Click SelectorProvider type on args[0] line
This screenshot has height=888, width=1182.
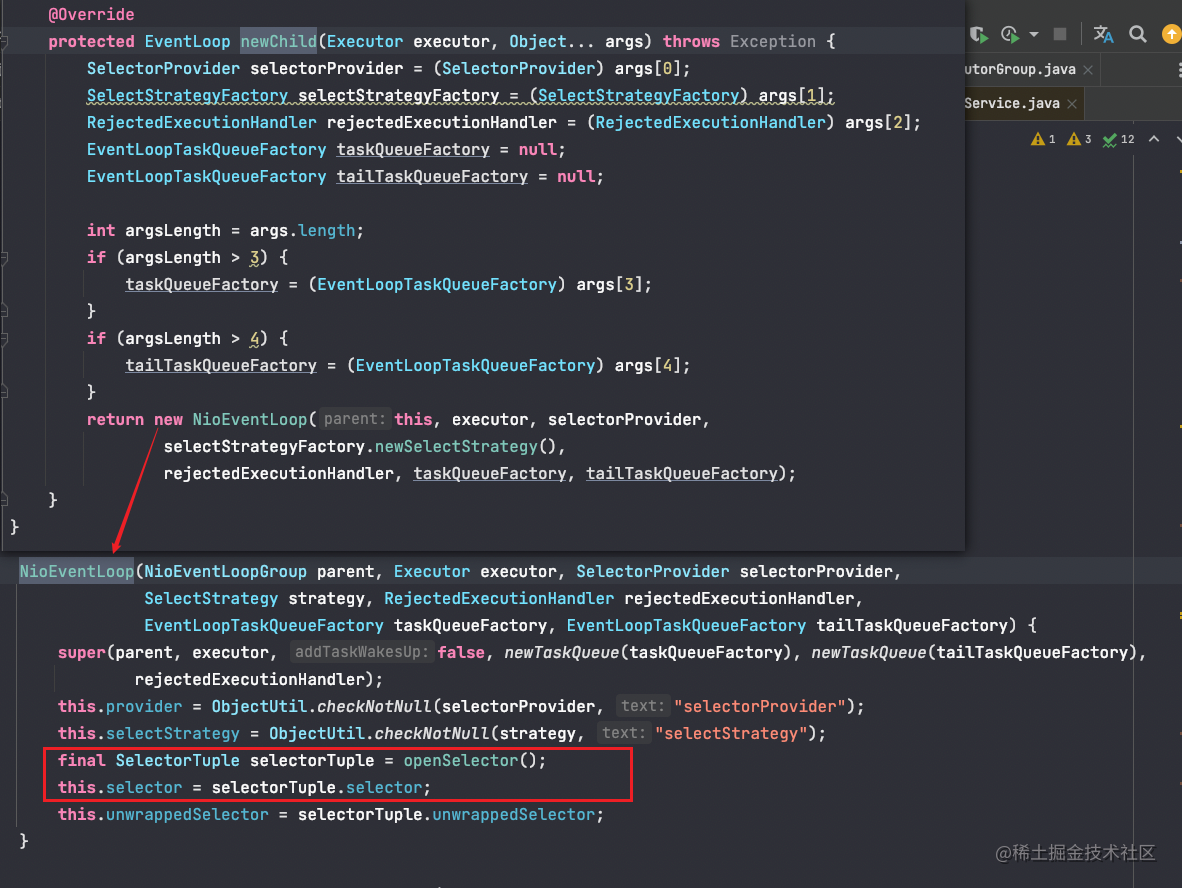pos(163,69)
